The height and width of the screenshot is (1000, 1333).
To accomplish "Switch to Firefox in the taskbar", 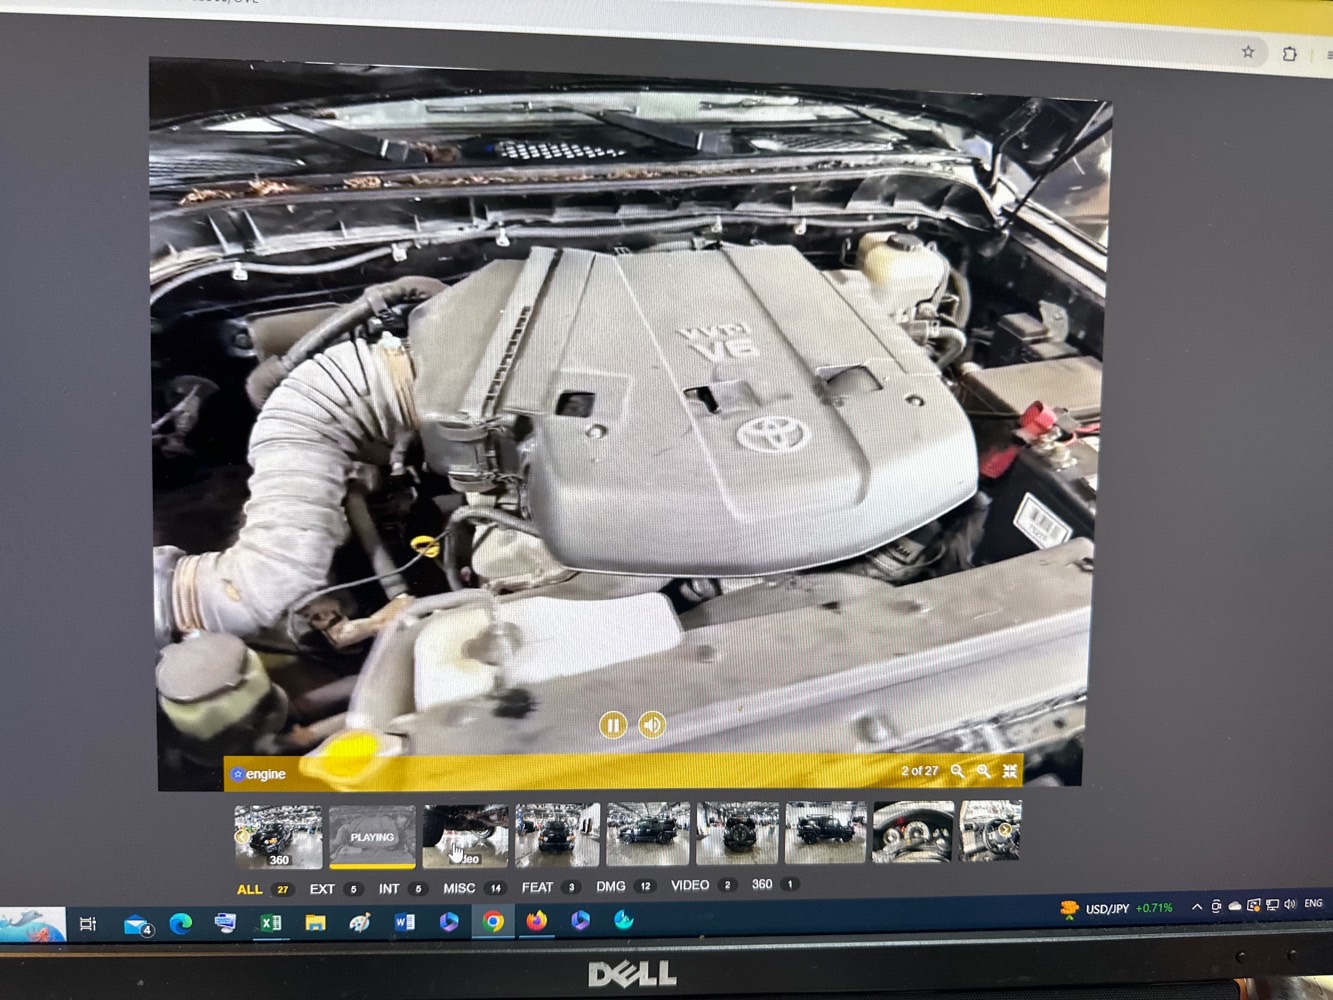I will point(537,920).
